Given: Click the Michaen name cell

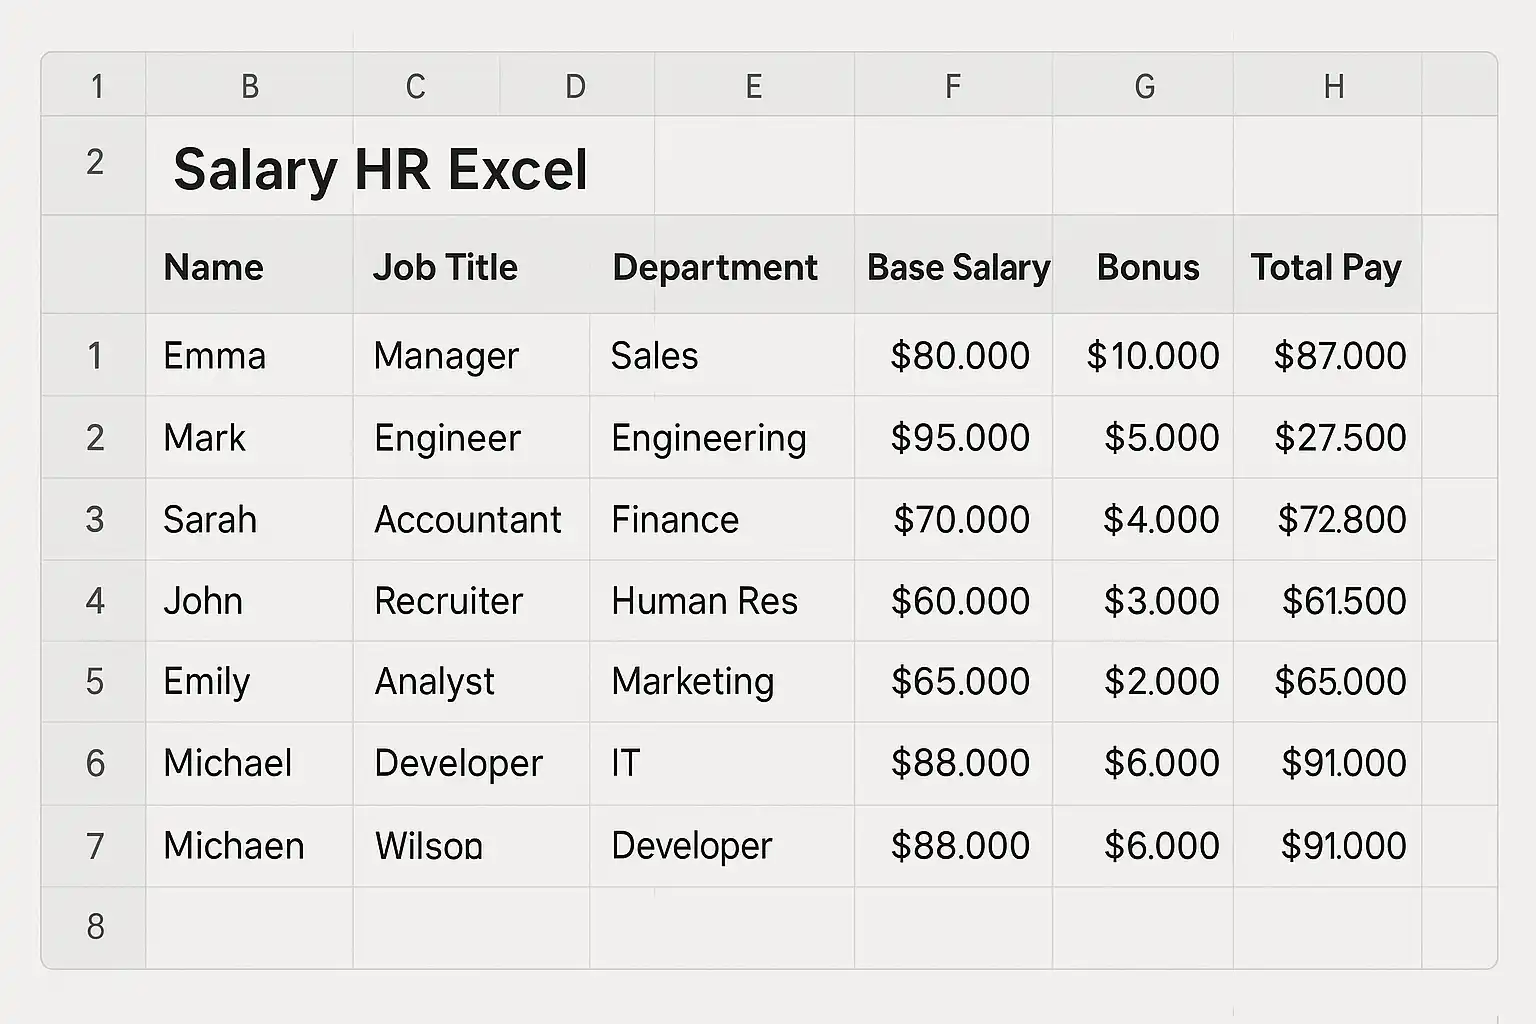Looking at the screenshot, I should (x=234, y=846).
